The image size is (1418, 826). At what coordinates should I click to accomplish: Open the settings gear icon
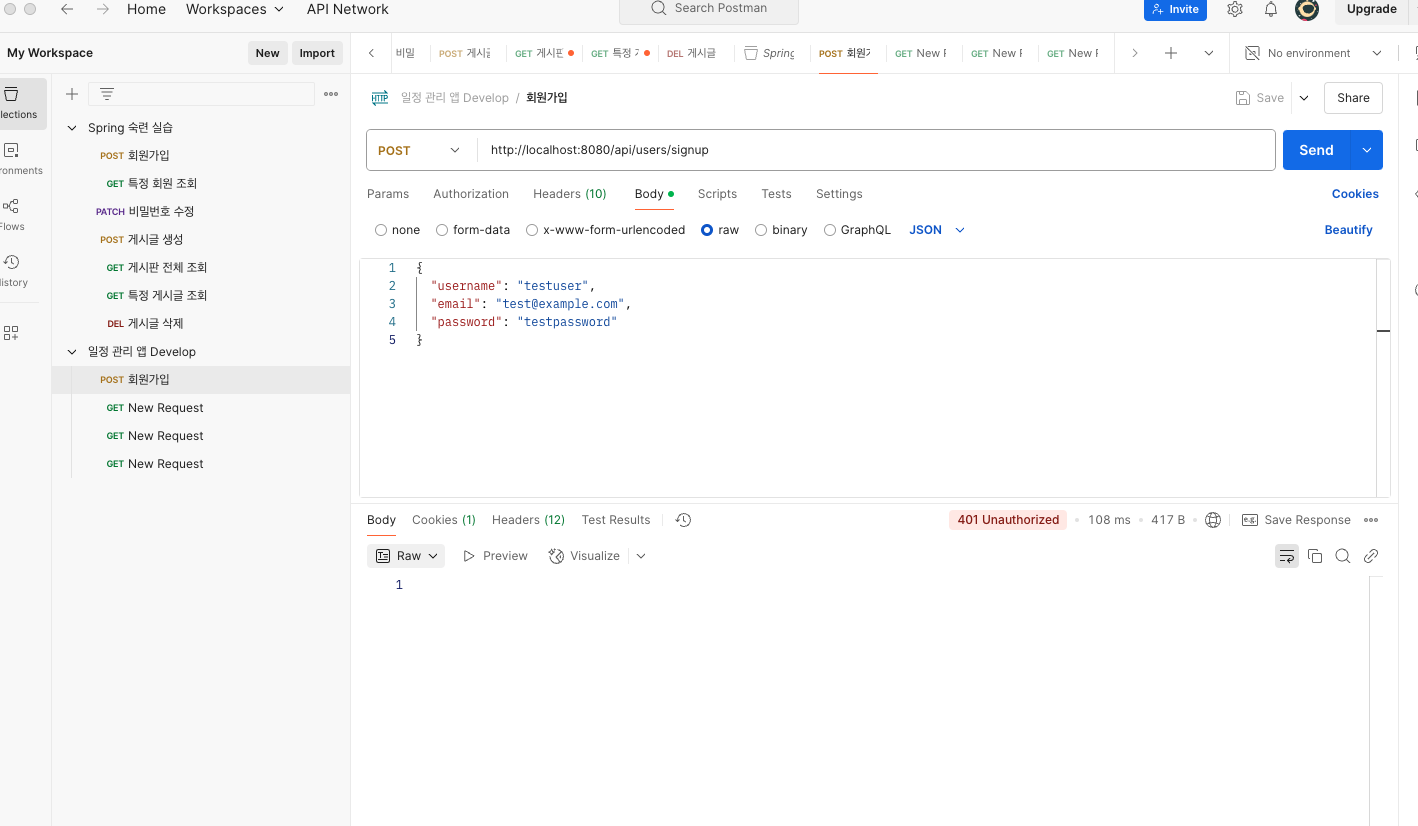click(1235, 9)
